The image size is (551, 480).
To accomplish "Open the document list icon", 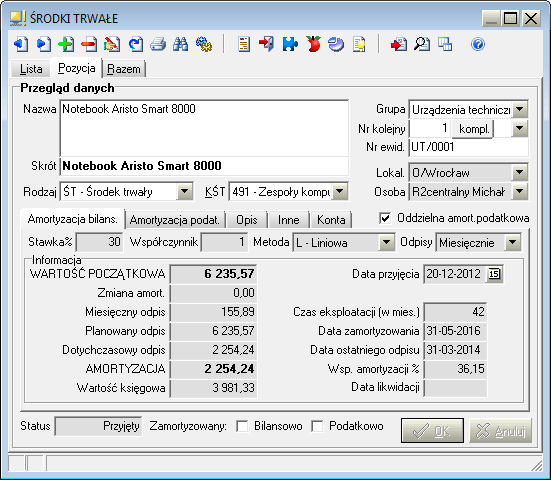I will pos(244,45).
